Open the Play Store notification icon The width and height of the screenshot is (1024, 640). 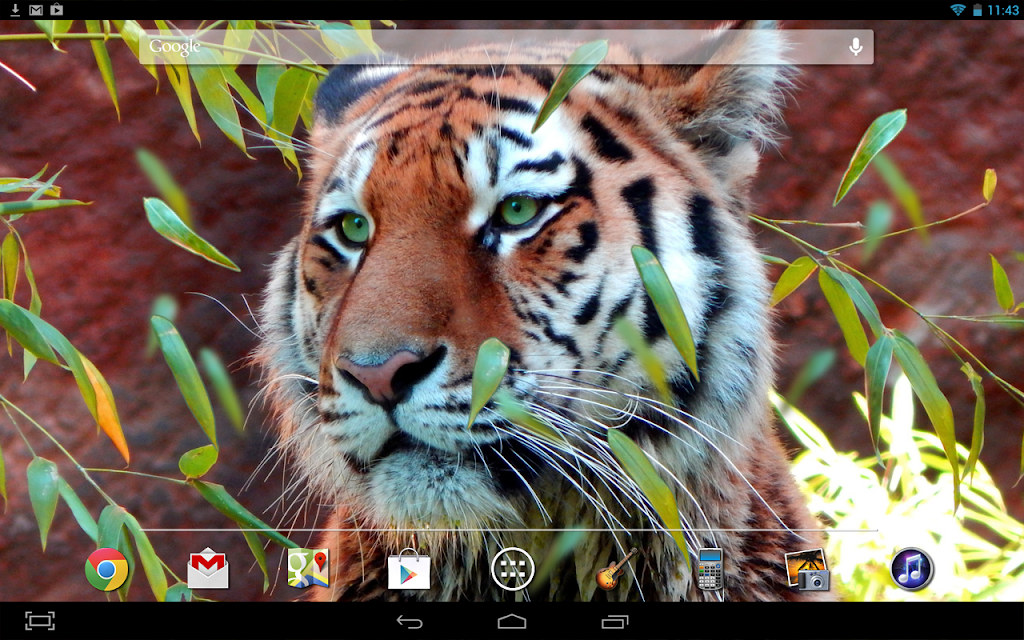57,9
